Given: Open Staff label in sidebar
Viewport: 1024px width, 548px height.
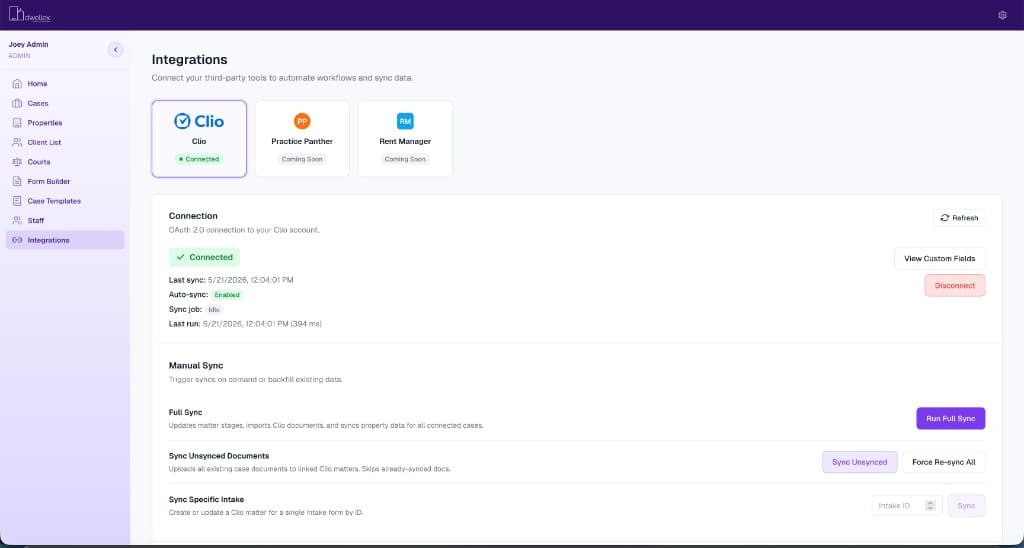Looking at the screenshot, I should tap(36, 221).
